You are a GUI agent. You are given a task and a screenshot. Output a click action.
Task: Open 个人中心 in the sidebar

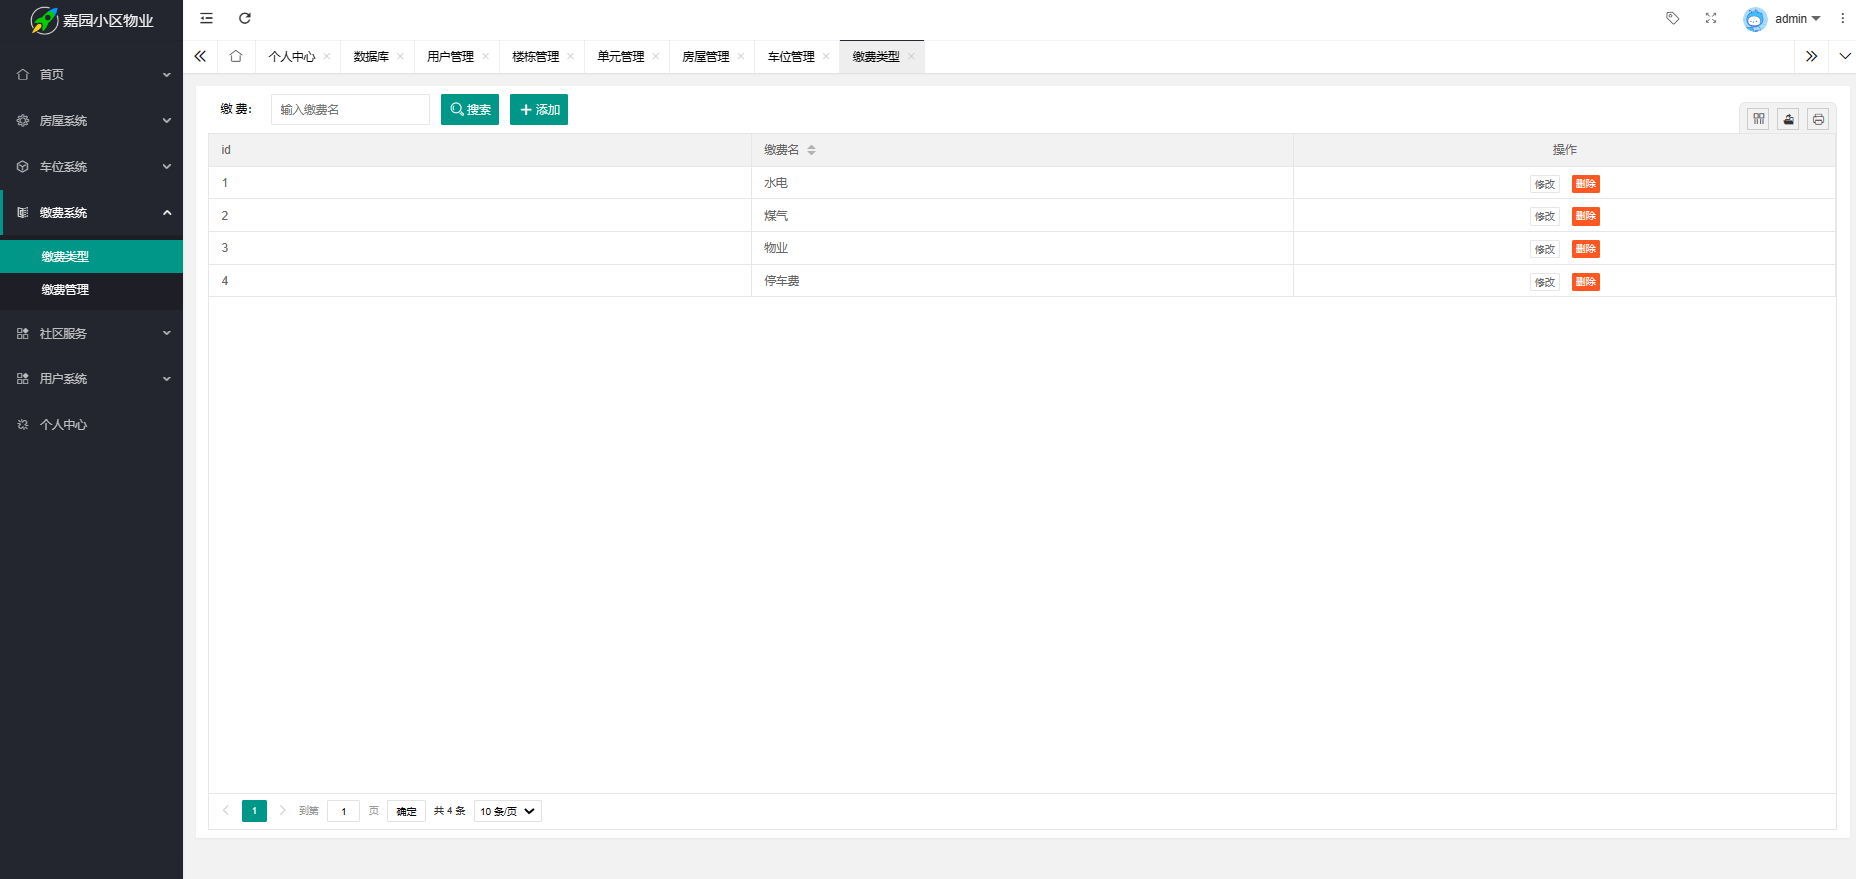[91, 425]
